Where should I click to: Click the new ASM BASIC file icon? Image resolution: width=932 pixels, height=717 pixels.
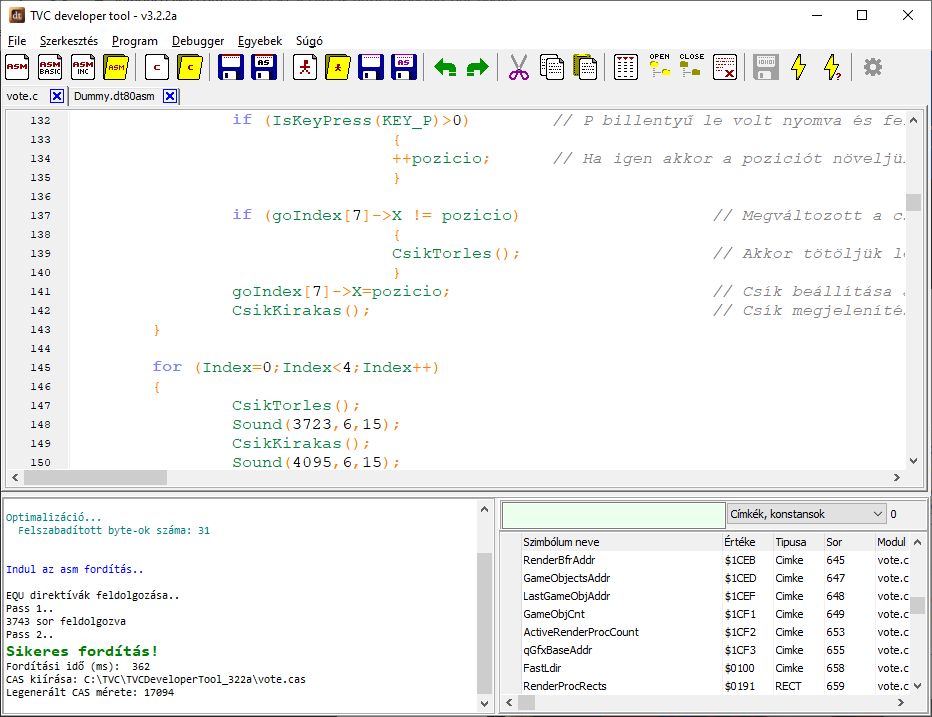(50, 67)
